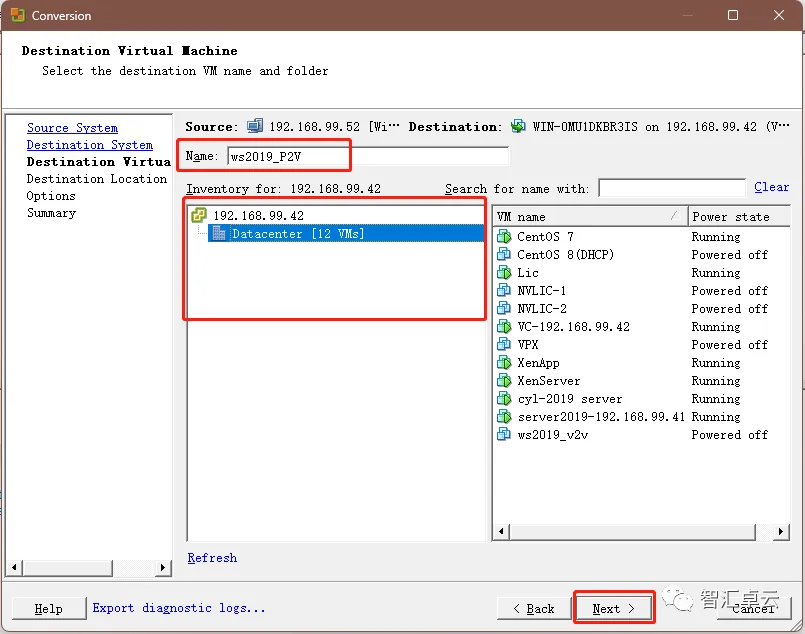The image size is (805, 634).
Task: Select the CentOS 7 row name
Action: (545, 237)
